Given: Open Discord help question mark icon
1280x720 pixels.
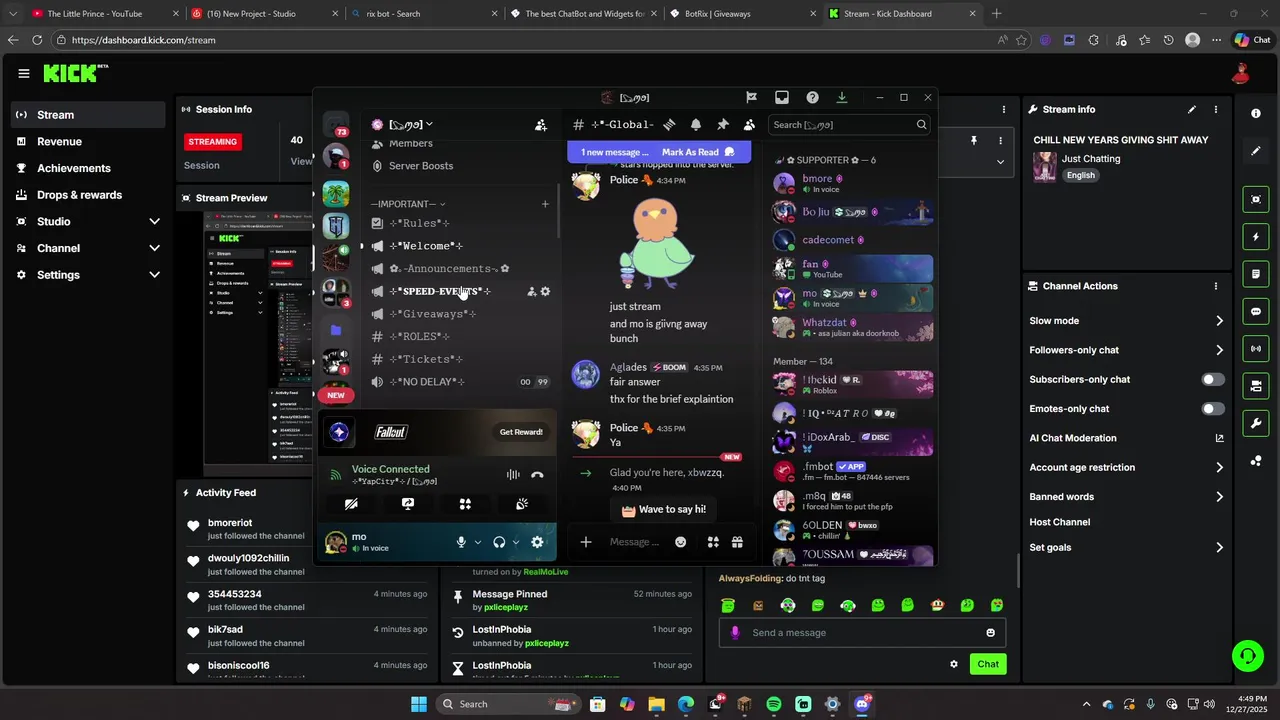Looking at the screenshot, I should 812,97.
